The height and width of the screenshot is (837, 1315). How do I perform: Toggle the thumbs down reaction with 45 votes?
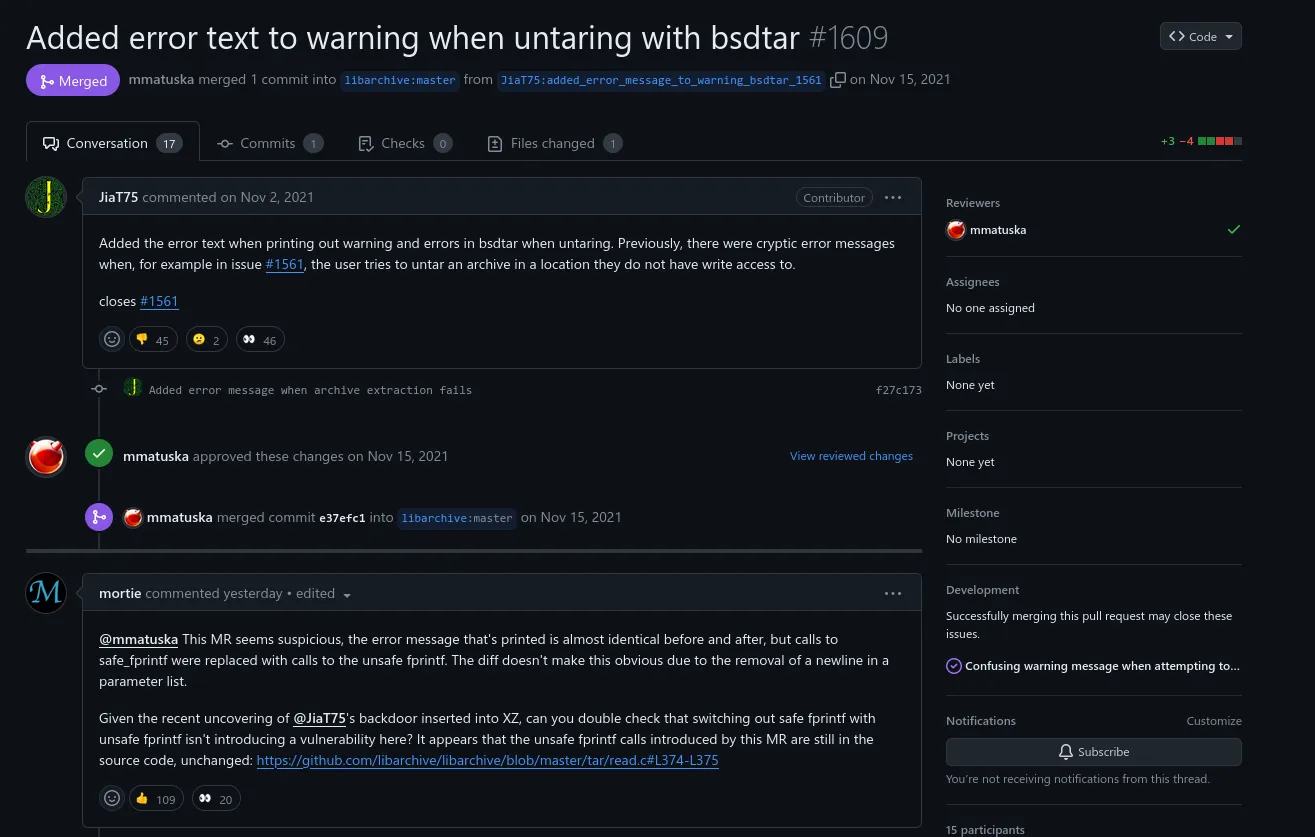point(153,340)
